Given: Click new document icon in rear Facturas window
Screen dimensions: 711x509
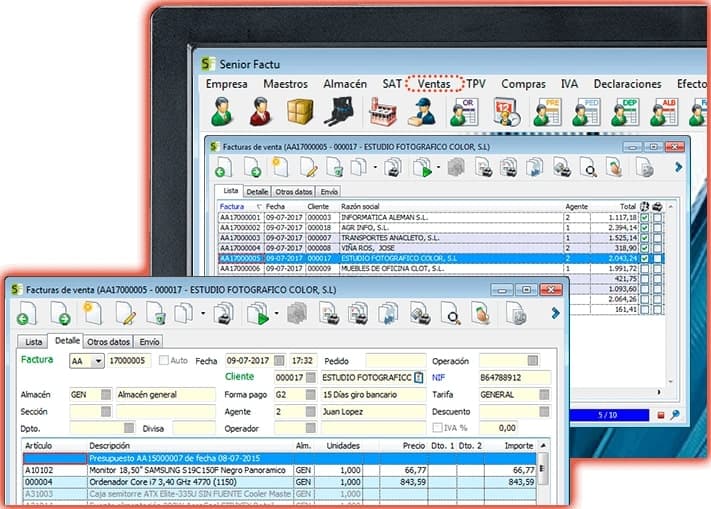Looking at the screenshot, I should (x=279, y=168).
